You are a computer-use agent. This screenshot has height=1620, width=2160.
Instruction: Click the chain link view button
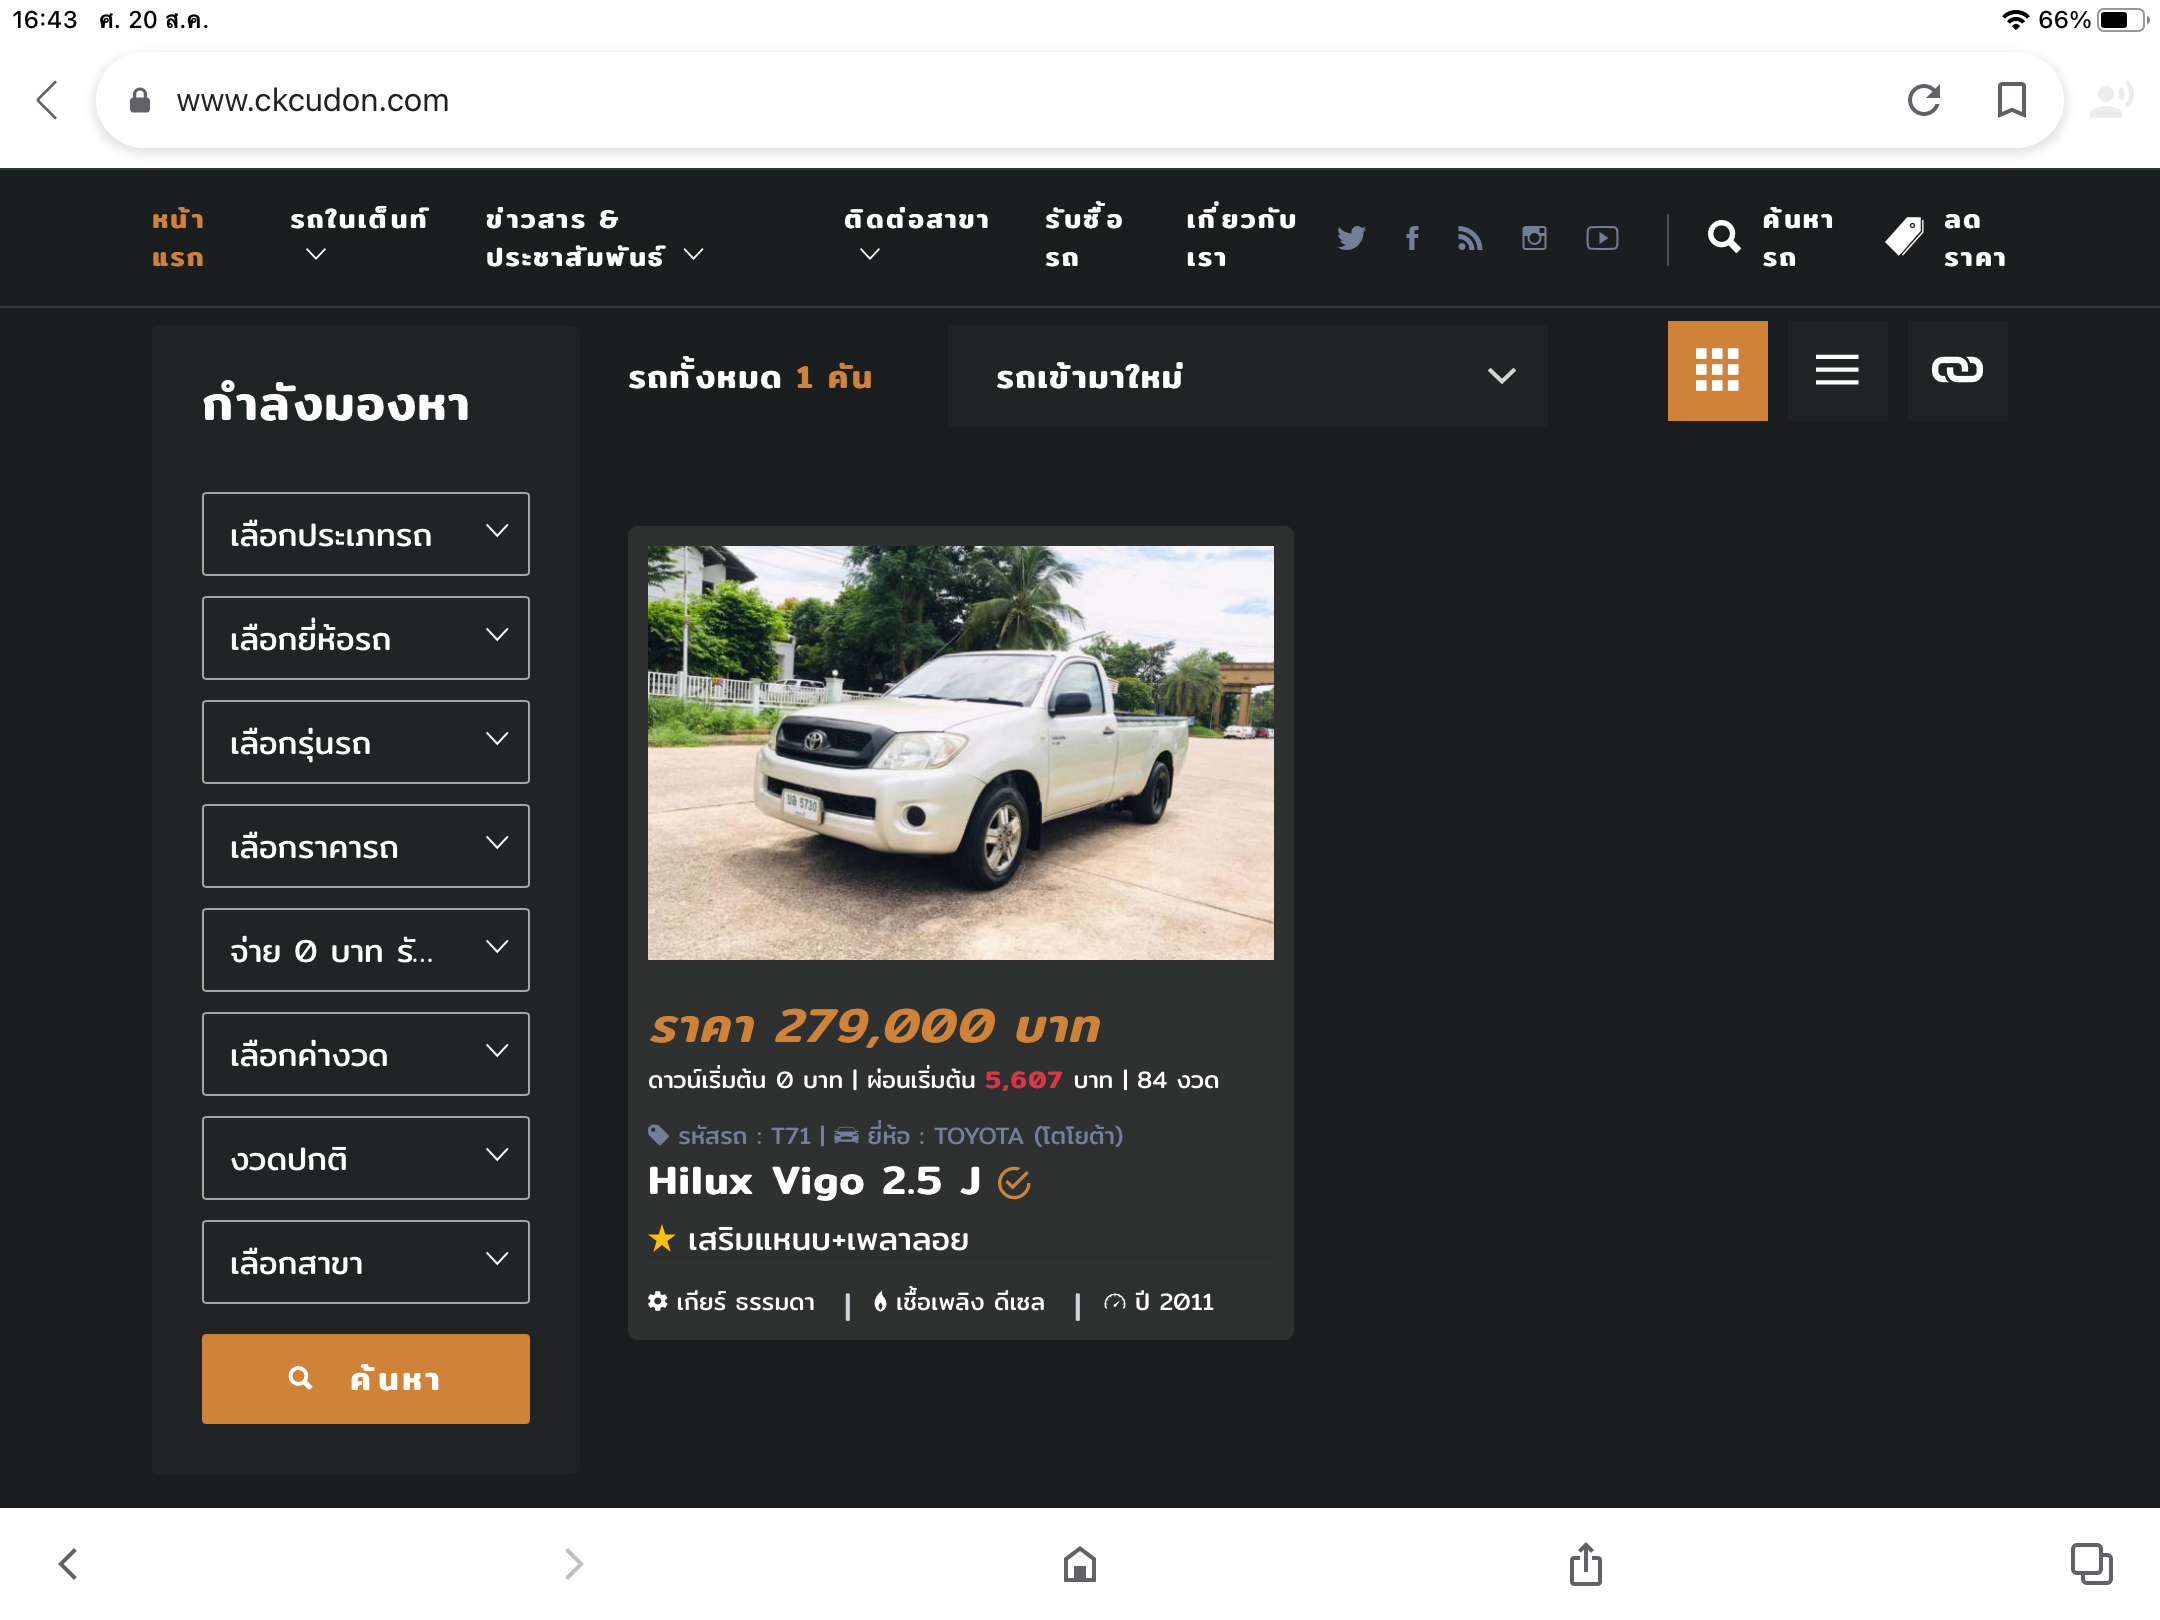(1957, 371)
